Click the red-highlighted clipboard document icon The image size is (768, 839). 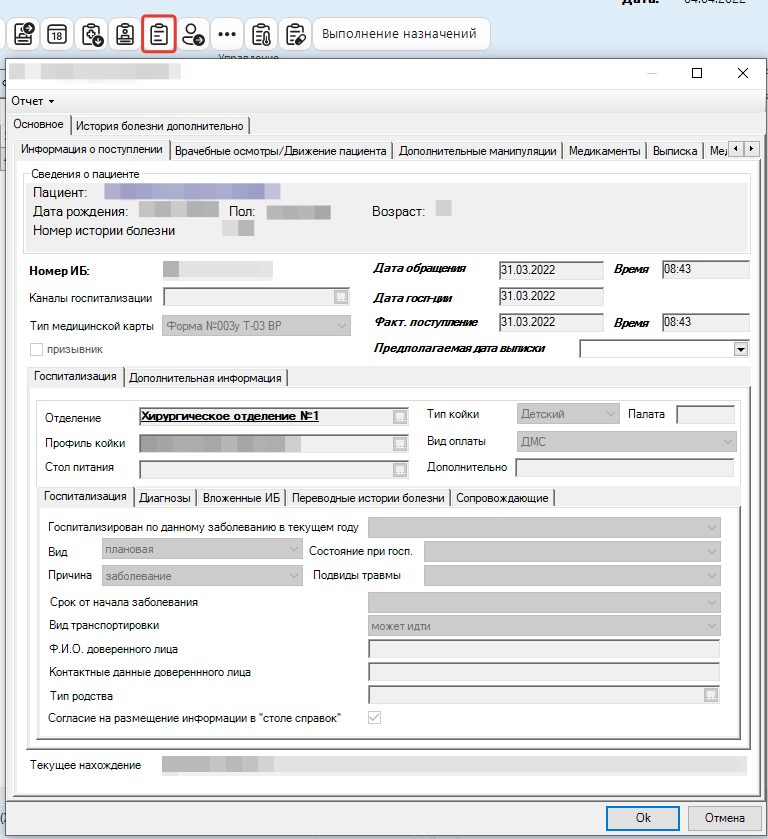pyautogui.click(x=158, y=34)
